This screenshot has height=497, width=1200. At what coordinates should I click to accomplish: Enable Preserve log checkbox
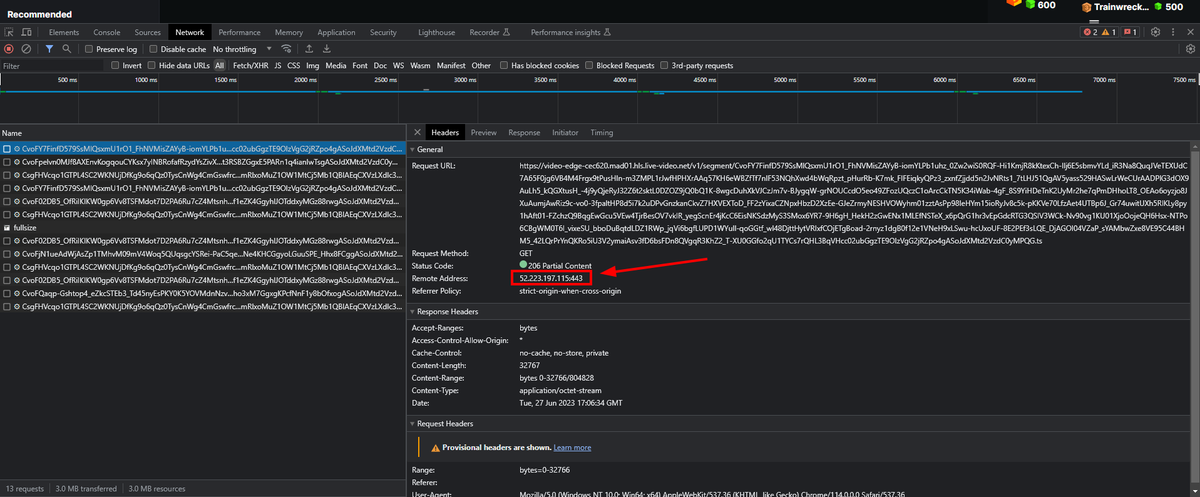[x=91, y=49]
